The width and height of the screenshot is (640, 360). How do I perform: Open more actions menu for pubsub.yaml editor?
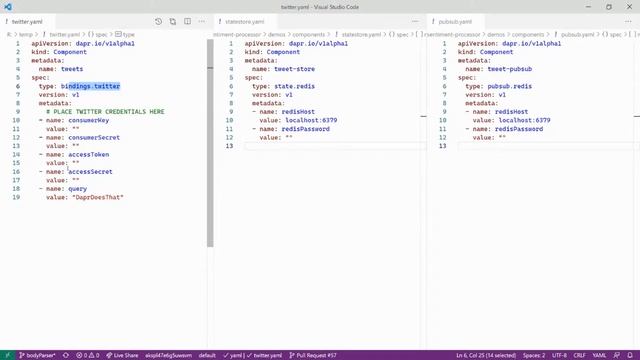628,22
